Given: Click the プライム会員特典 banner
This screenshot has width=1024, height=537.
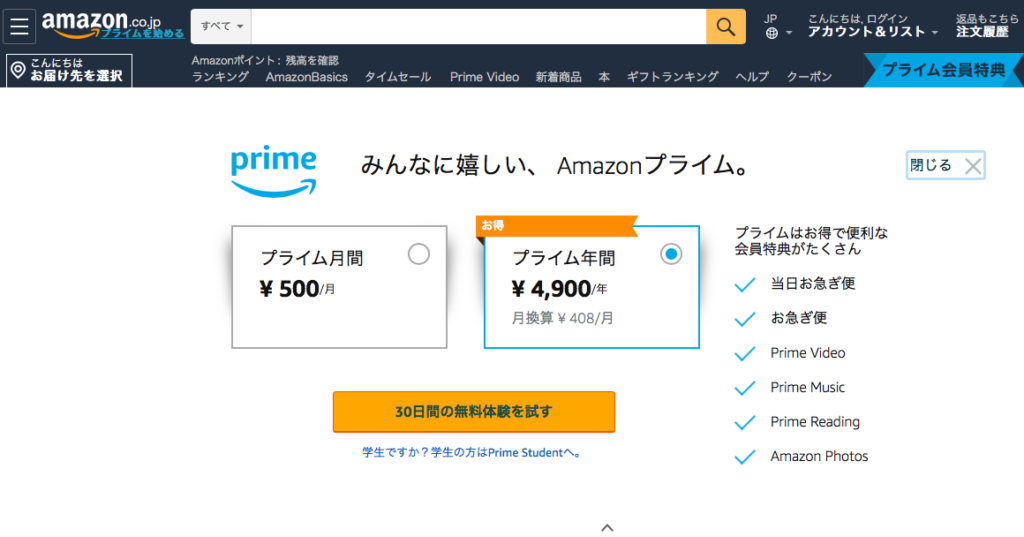Looking at the screenshot, I should [x=943, y=70].
